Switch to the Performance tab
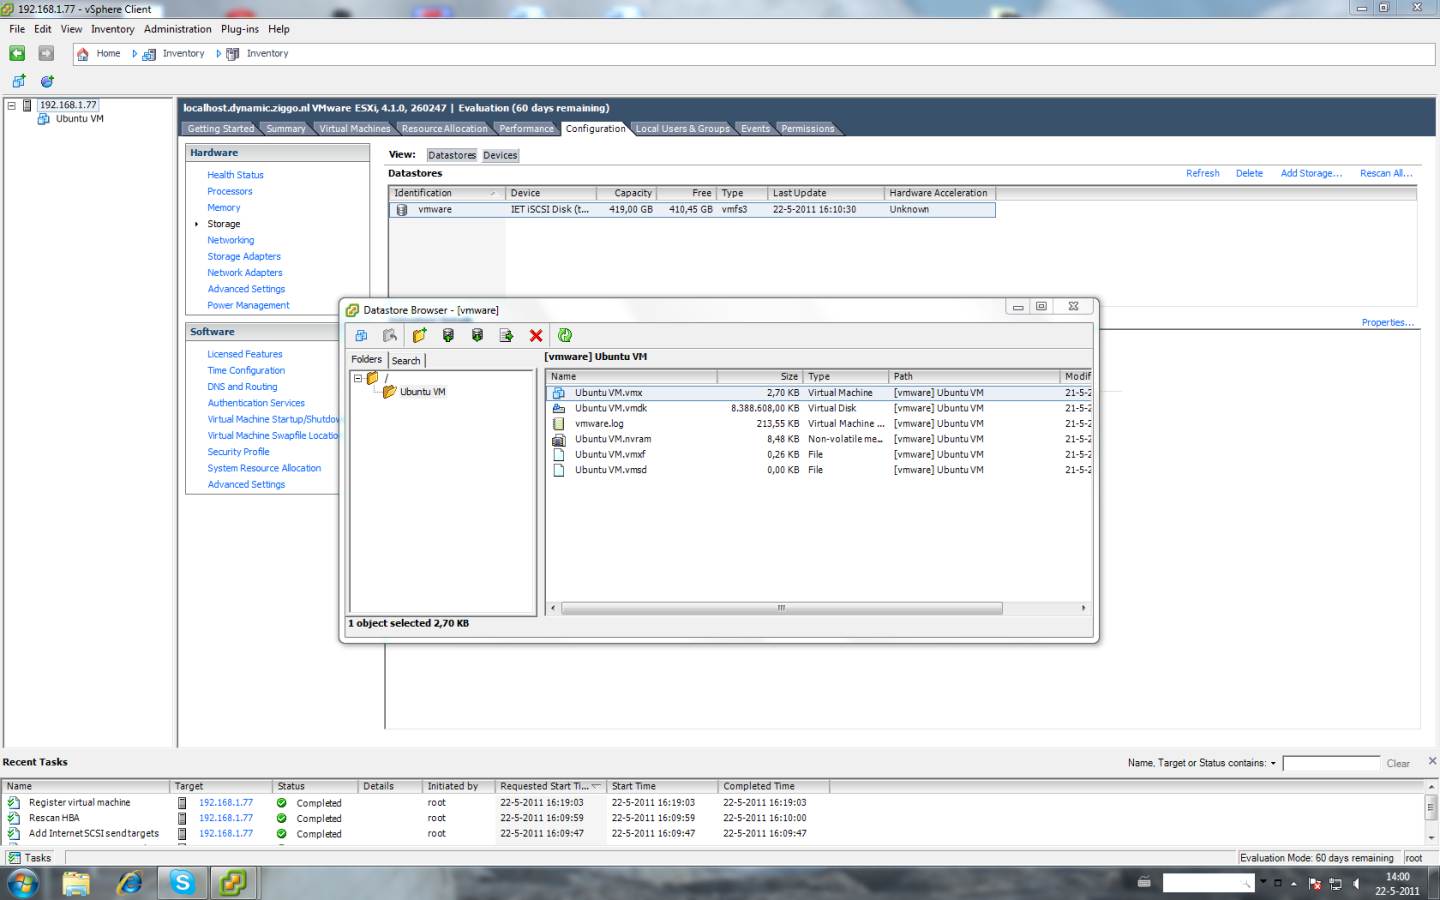The width and height of the screenshot is (1440, 900). 526,128
